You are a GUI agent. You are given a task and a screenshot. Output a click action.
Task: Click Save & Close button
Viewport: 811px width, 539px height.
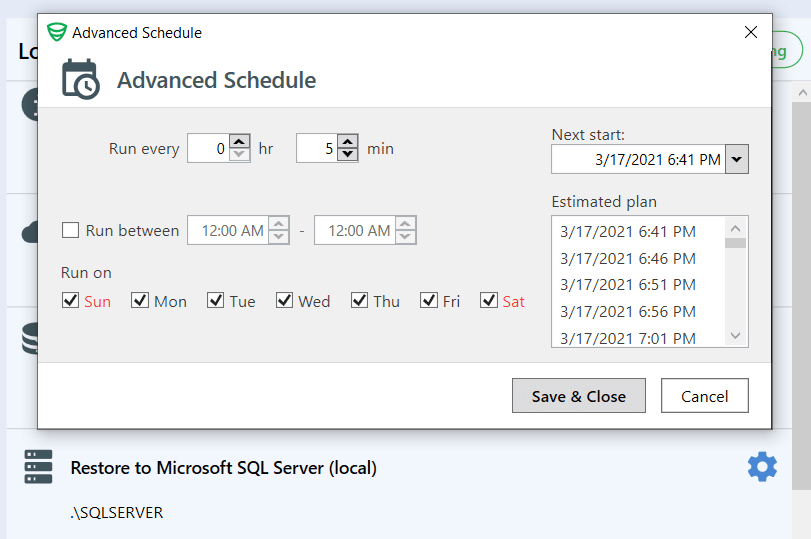point(579,396)
